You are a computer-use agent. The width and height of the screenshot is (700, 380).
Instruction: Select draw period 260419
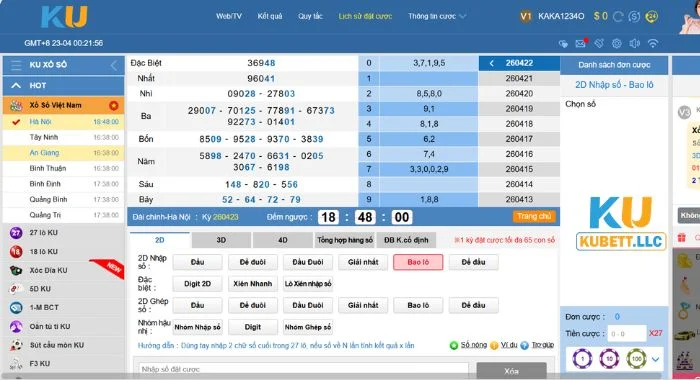click(519, 109)
